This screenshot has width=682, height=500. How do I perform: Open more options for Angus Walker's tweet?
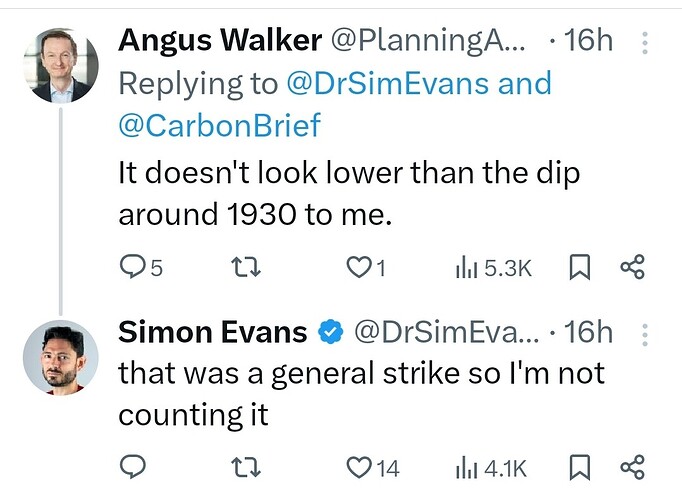[645, 43]
